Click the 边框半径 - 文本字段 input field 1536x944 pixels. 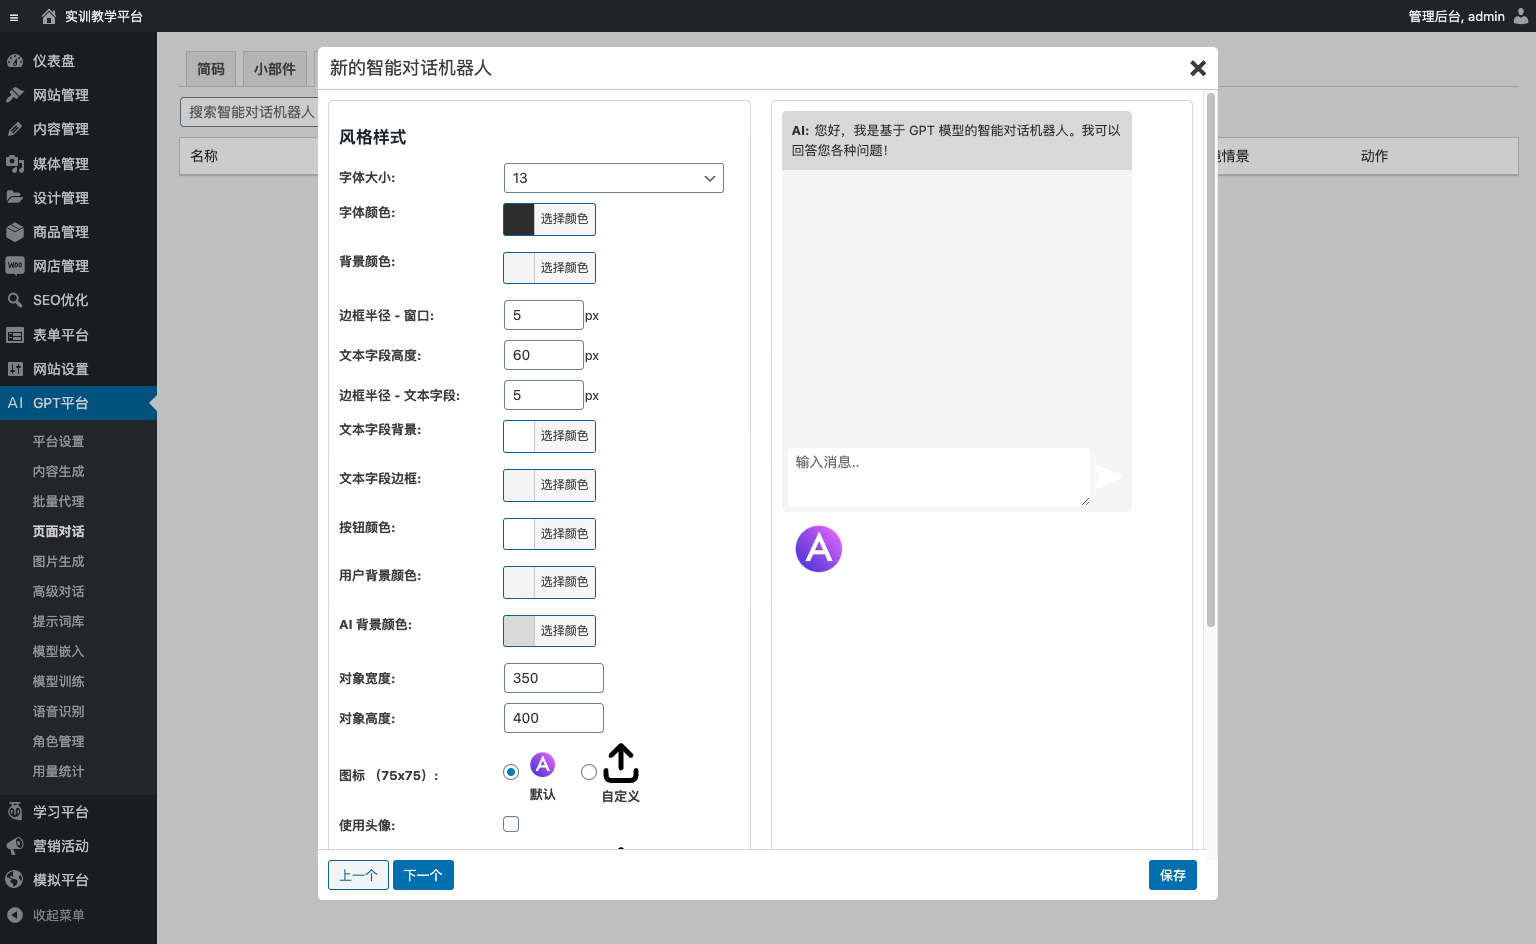(x=544, y=395)
